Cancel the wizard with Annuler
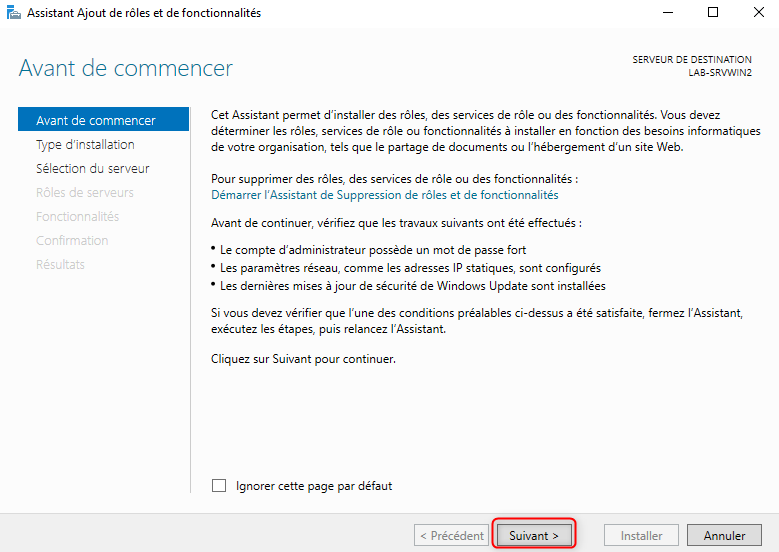 (x=724, y=535)
